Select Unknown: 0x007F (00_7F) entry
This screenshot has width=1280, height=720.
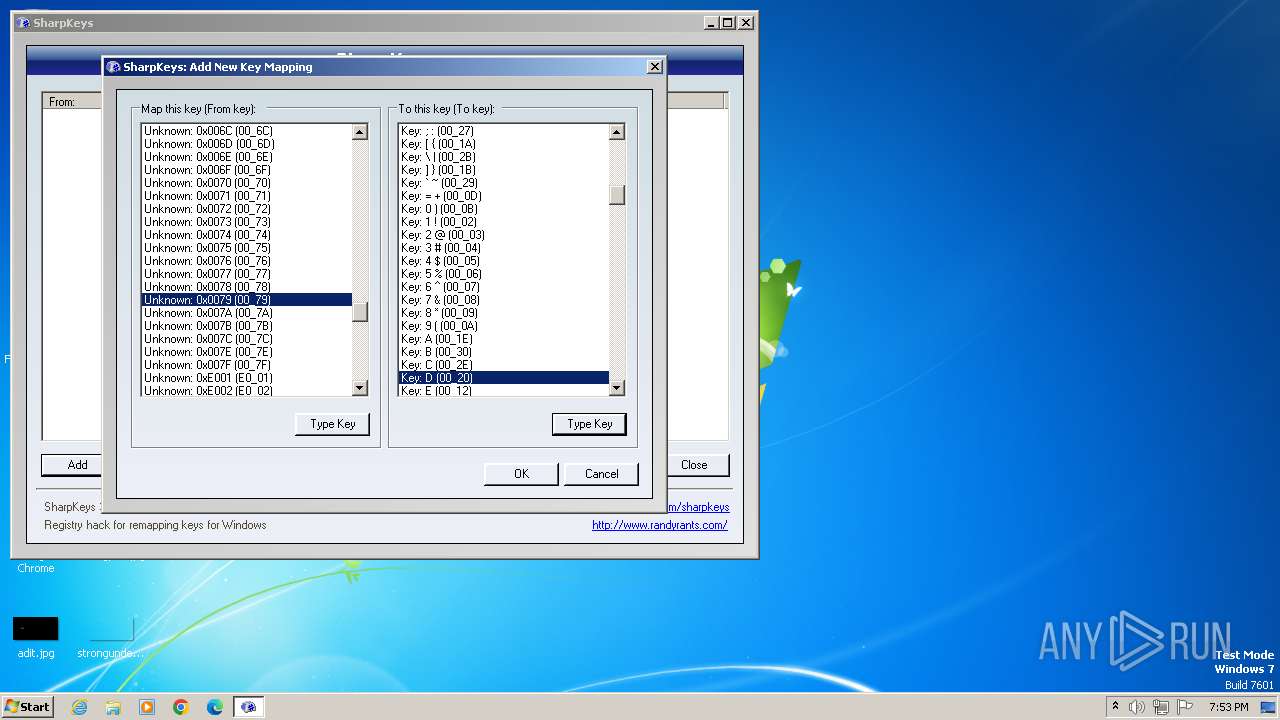(246, 365)
